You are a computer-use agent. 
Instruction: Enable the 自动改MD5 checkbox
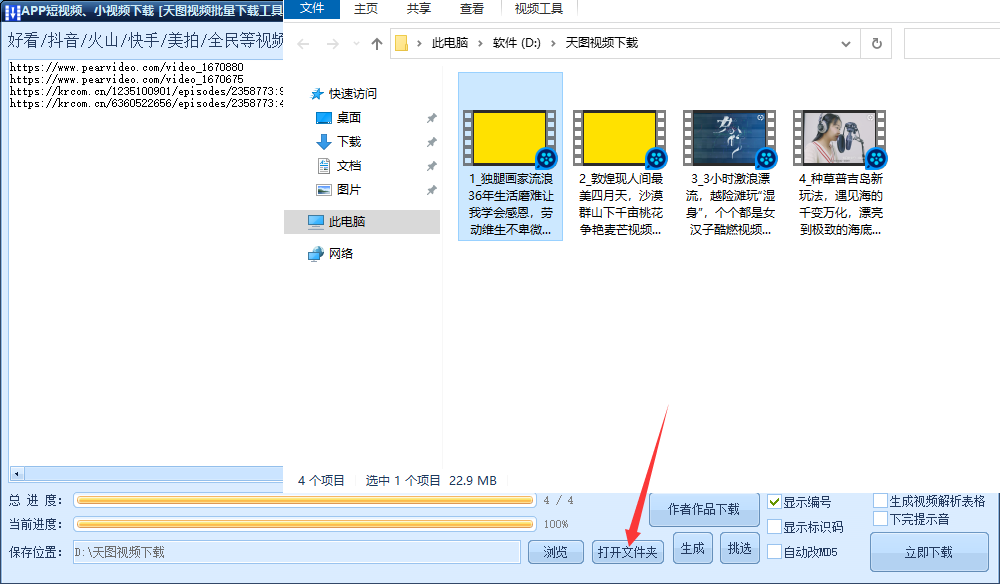coord(774,551)
